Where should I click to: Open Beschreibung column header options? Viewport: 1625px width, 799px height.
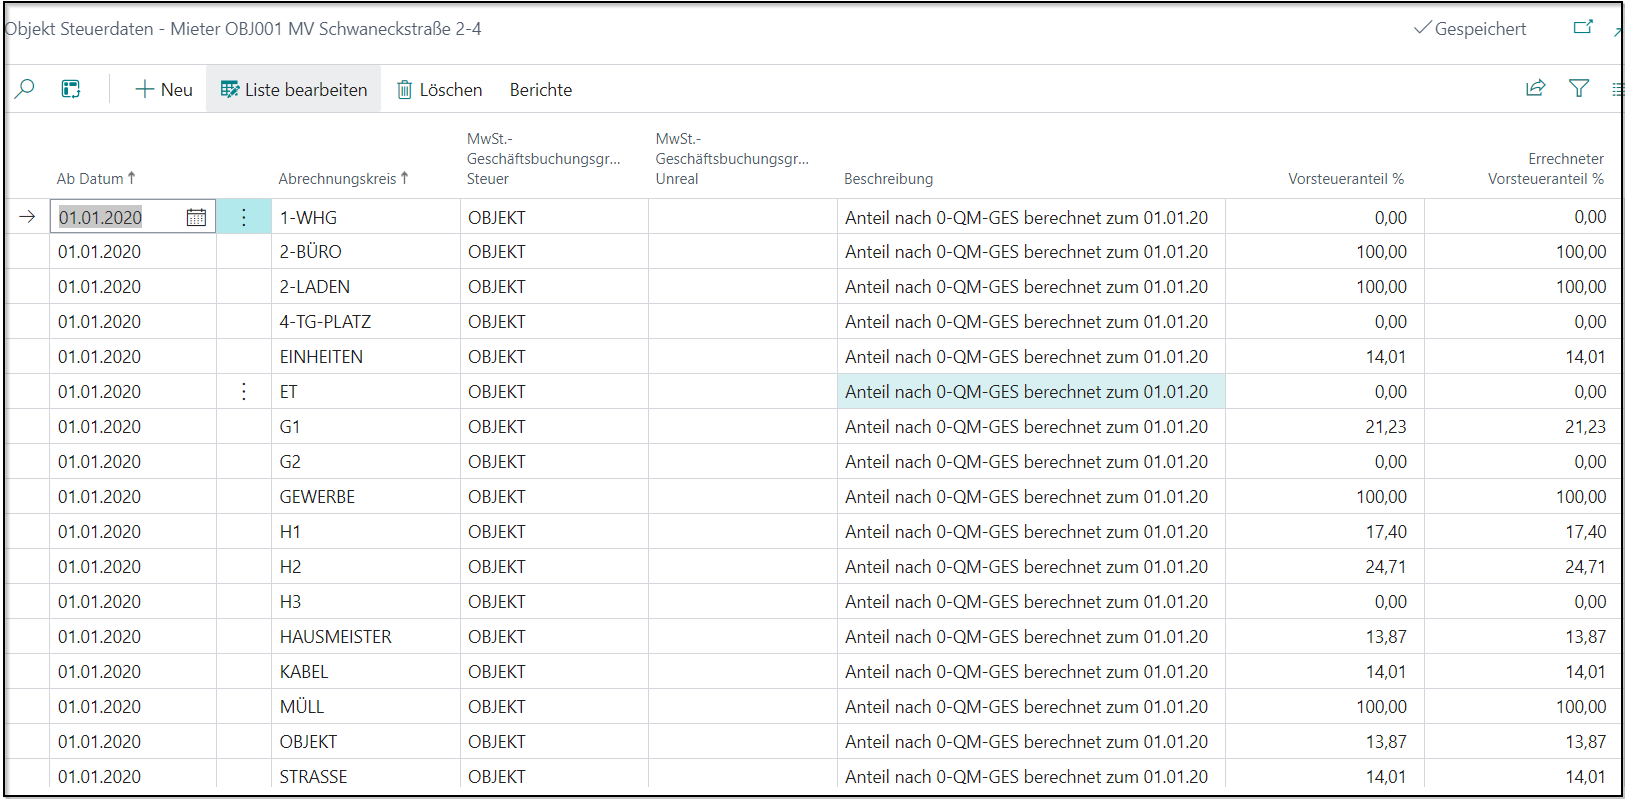(x=888, y=179)
